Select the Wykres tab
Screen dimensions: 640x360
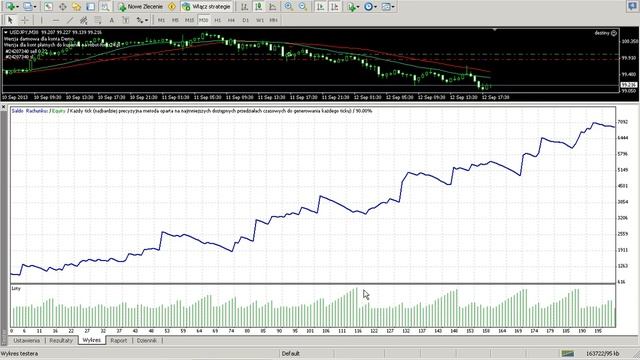pyautogui.click(x=91, y=340)
